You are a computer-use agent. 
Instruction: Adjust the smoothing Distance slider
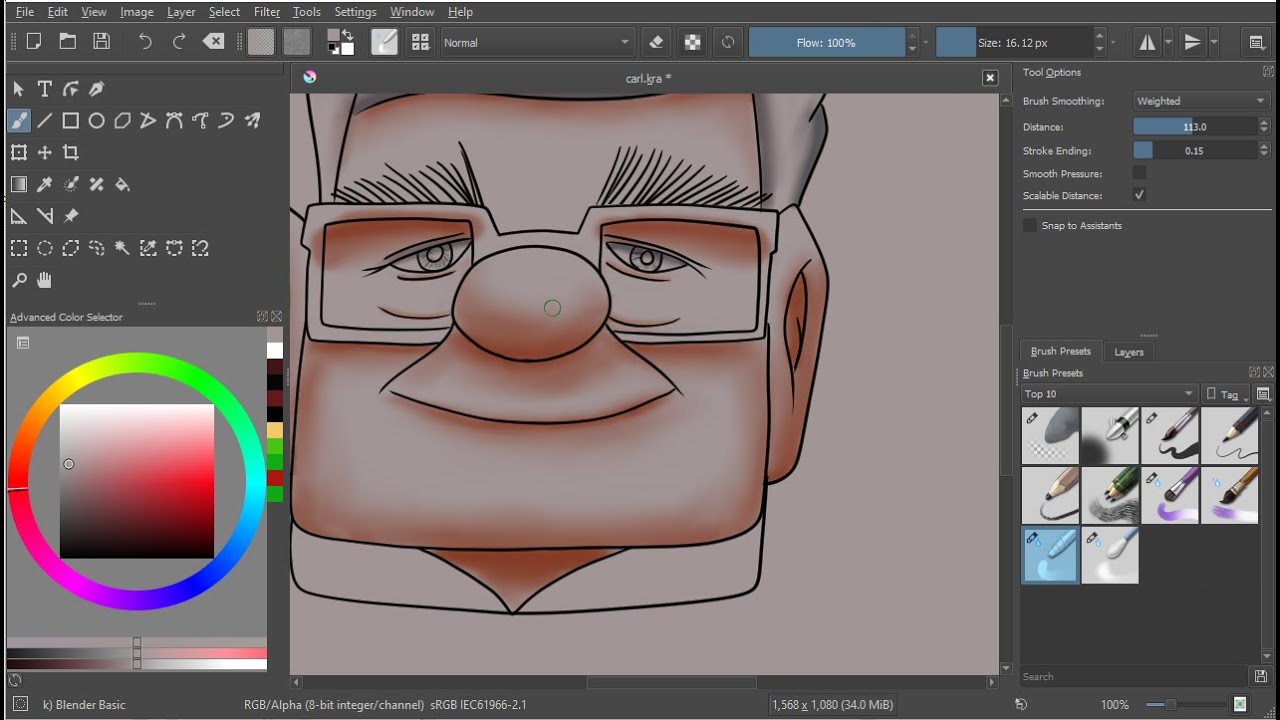(1194, 127)
